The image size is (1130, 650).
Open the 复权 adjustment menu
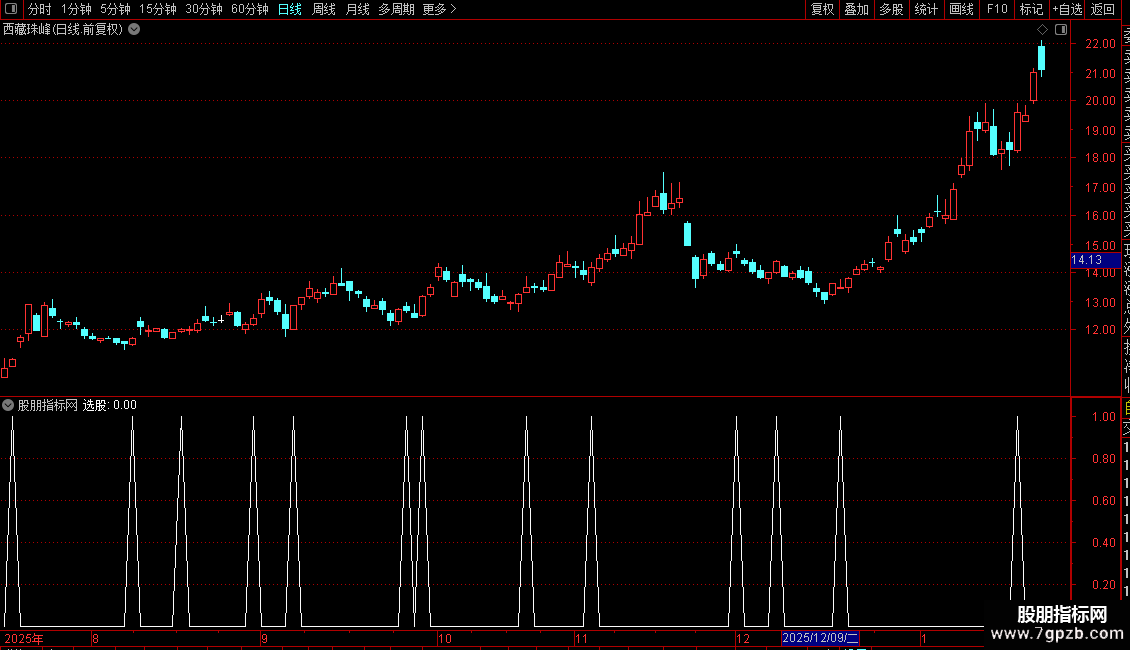(x=822, y=9)
